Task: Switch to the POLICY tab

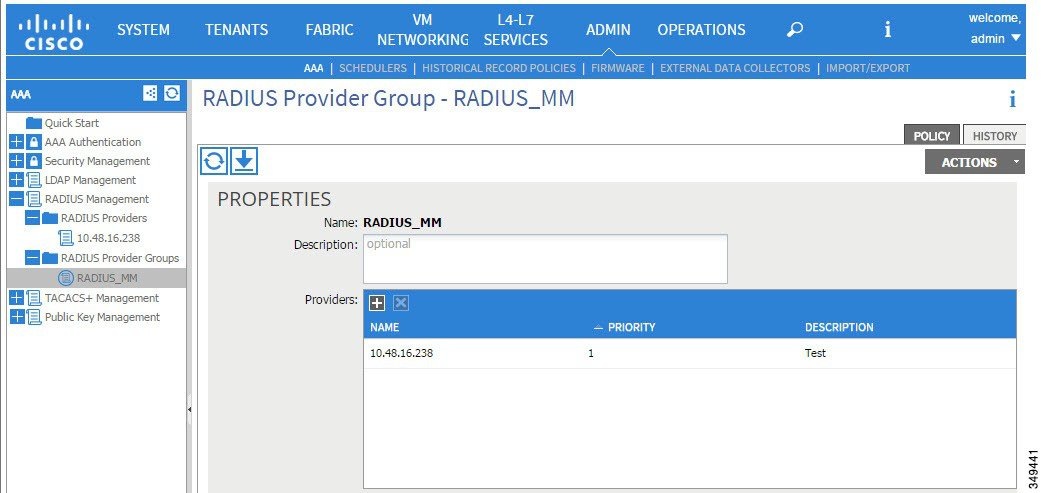Action: [x=931, y=135]
